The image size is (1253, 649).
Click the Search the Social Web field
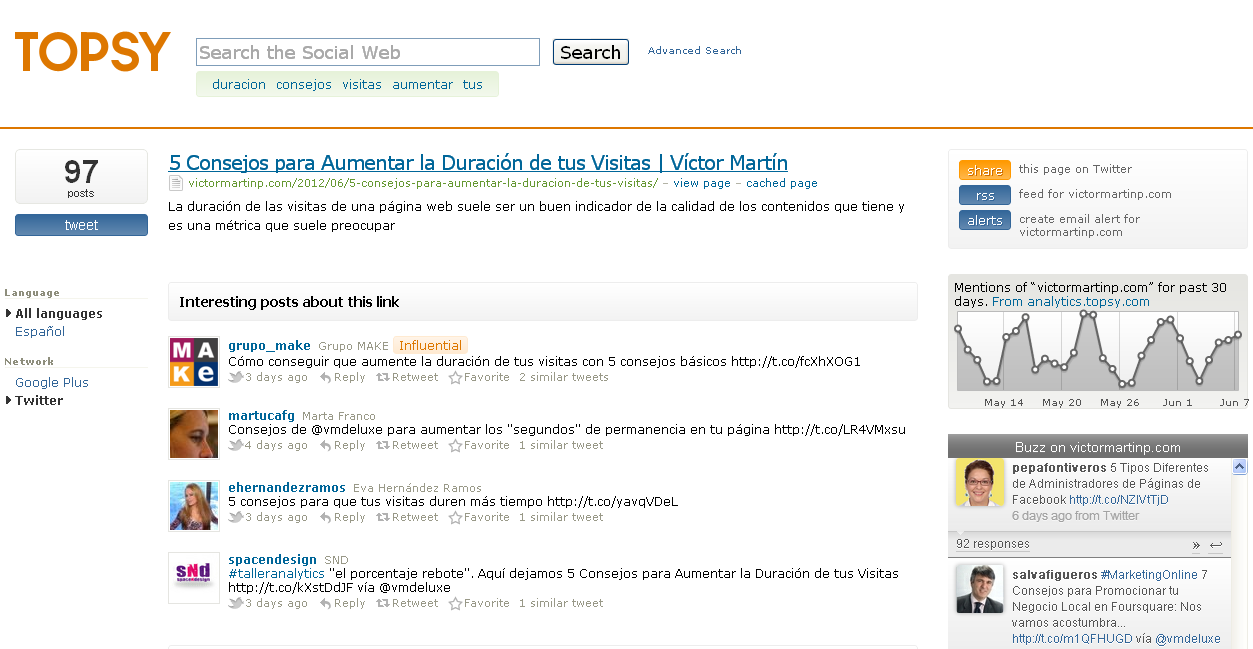coord(368,52)
